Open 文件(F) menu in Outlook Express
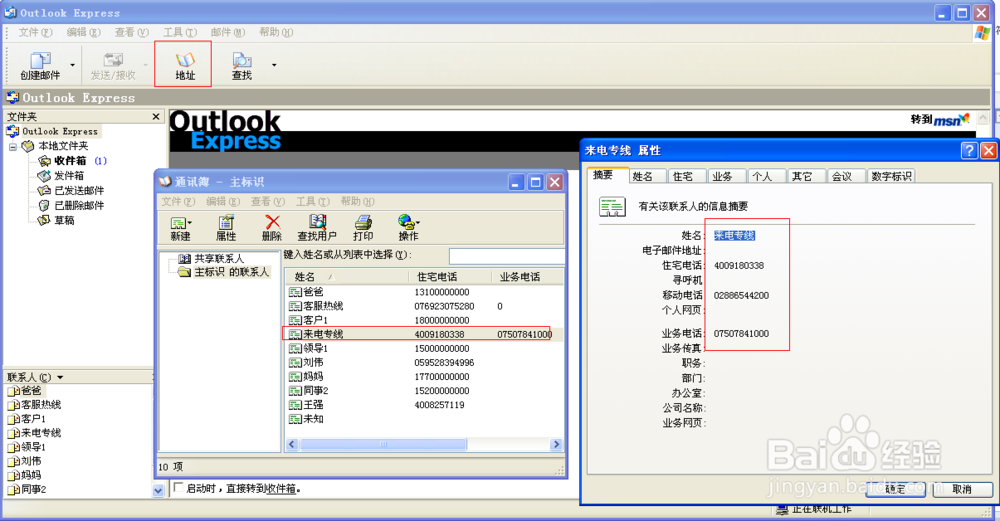This screenshot has width=1000, height=521. tap(34, 32)
